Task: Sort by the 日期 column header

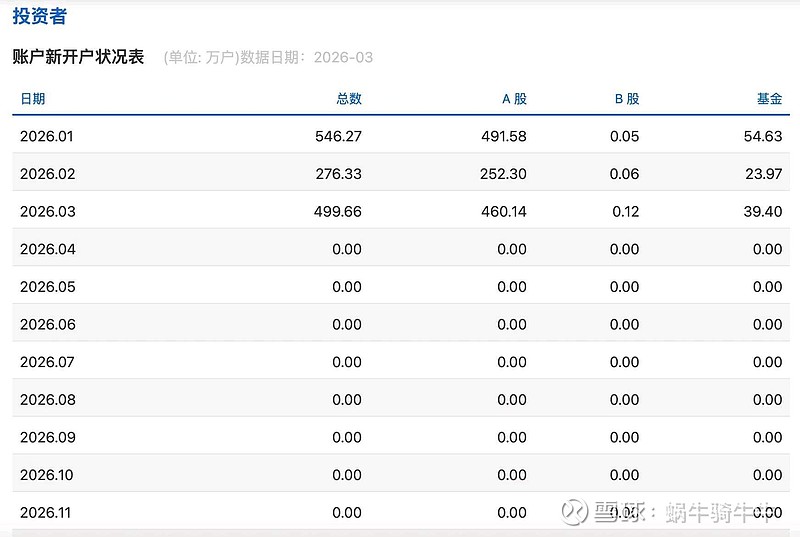Action: 33,99
